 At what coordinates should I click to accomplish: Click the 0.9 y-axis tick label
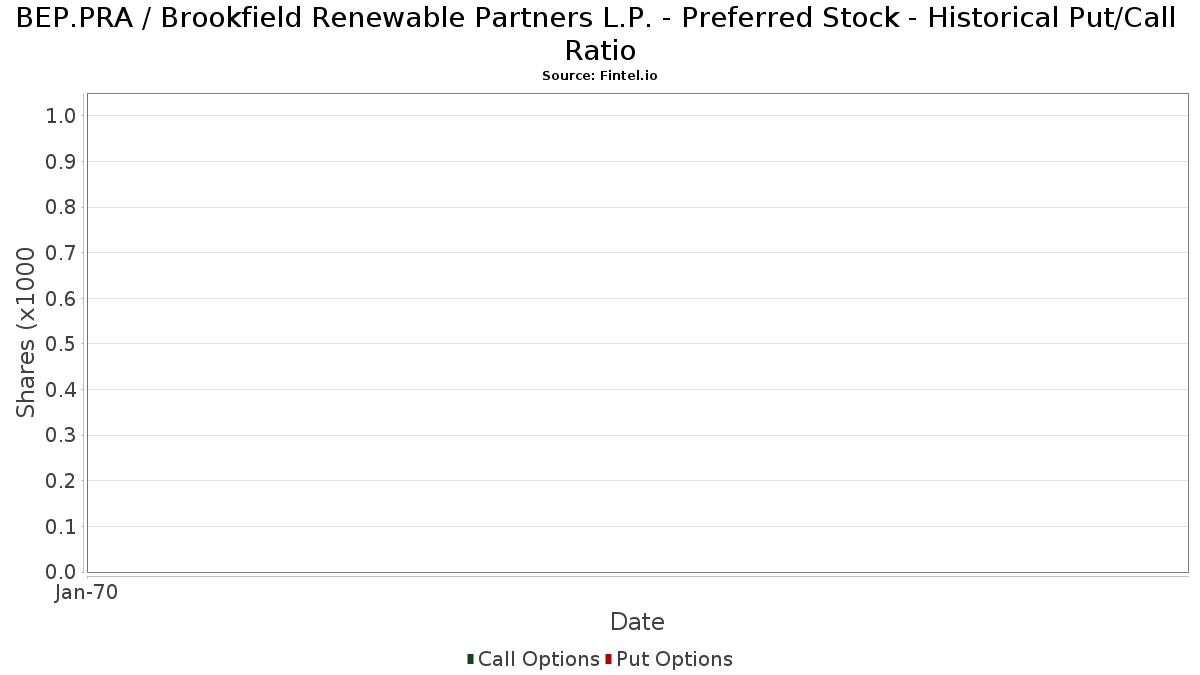point(61,162)
